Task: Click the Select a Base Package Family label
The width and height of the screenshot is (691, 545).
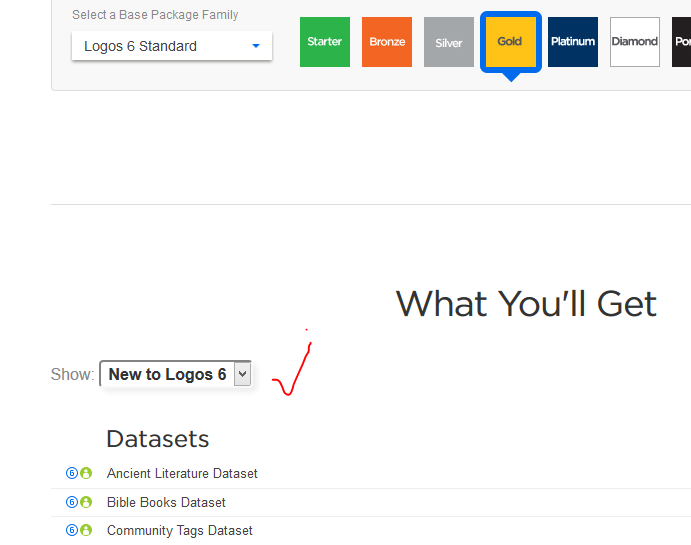Action: (155, 15)
